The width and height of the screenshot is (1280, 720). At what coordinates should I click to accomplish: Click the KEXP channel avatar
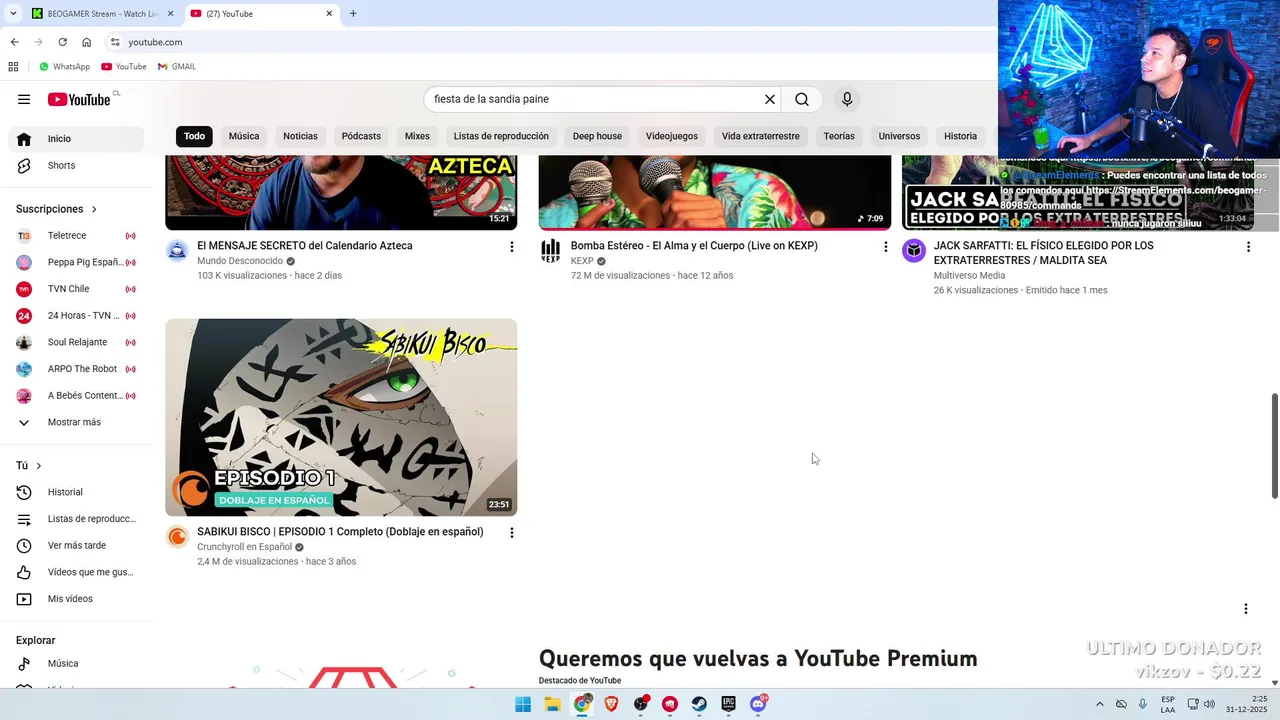click(x=550, y=250)
